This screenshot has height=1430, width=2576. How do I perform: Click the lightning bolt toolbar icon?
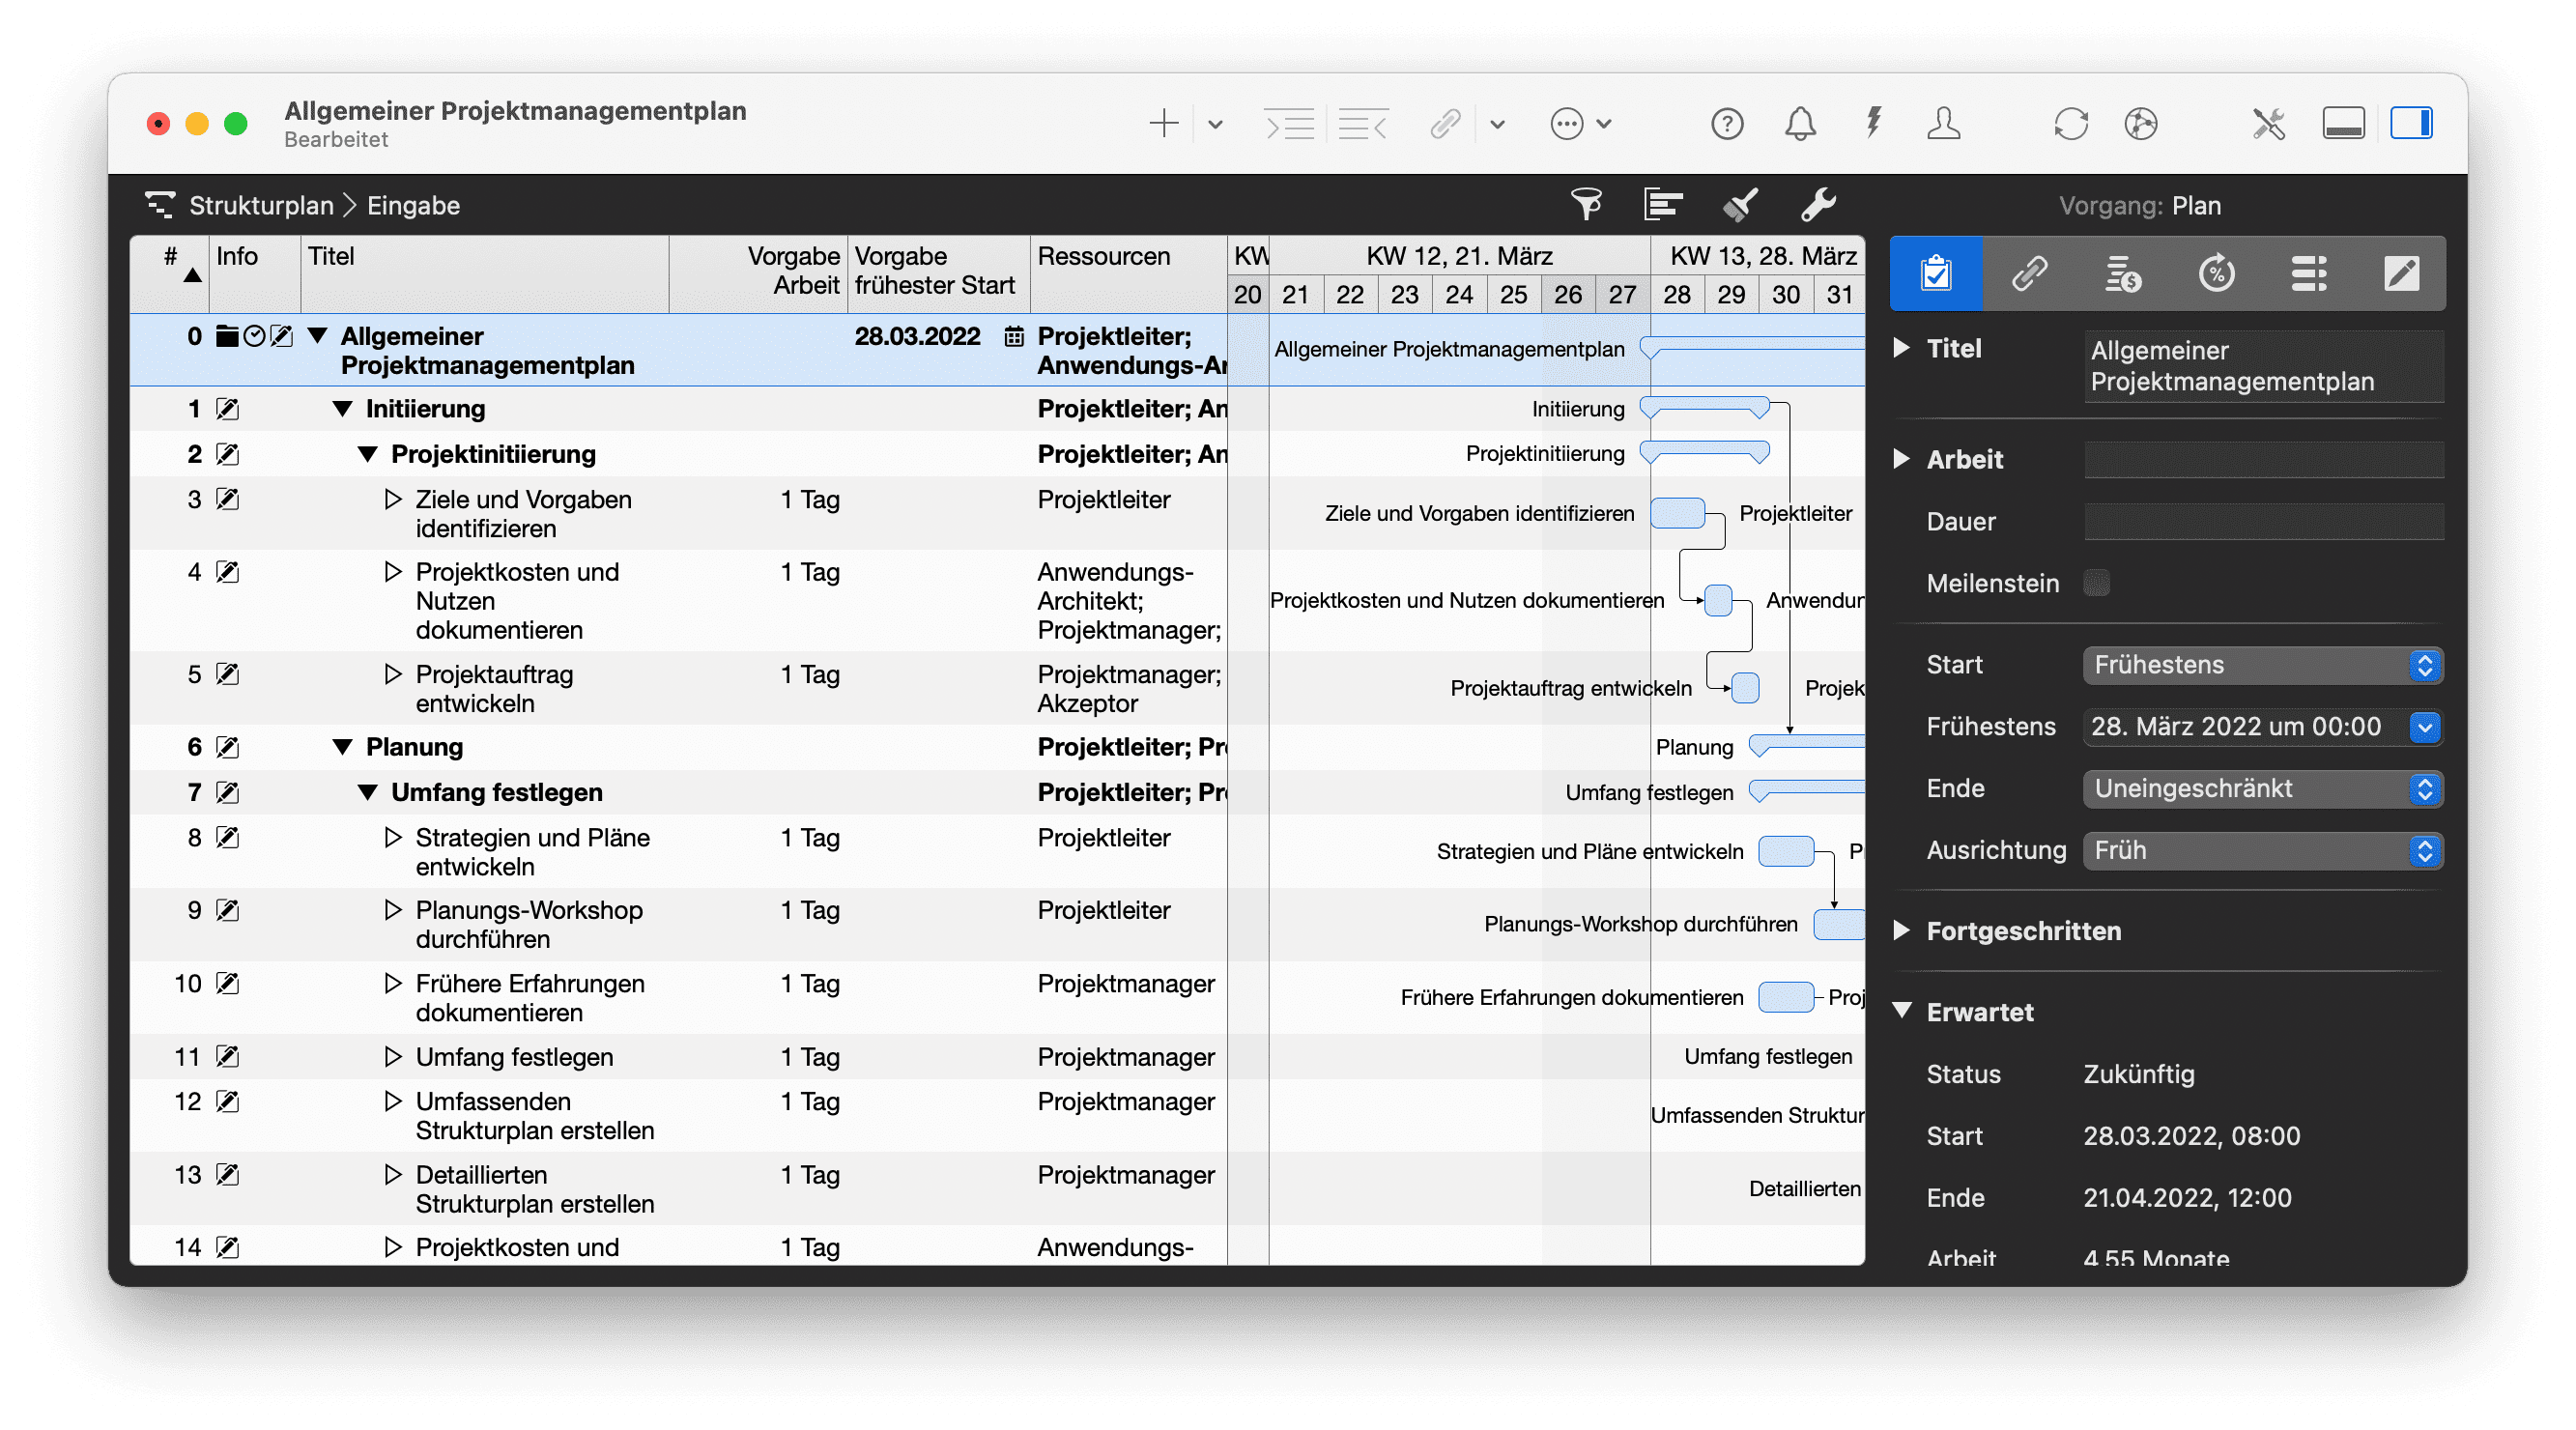[1873, 124]
